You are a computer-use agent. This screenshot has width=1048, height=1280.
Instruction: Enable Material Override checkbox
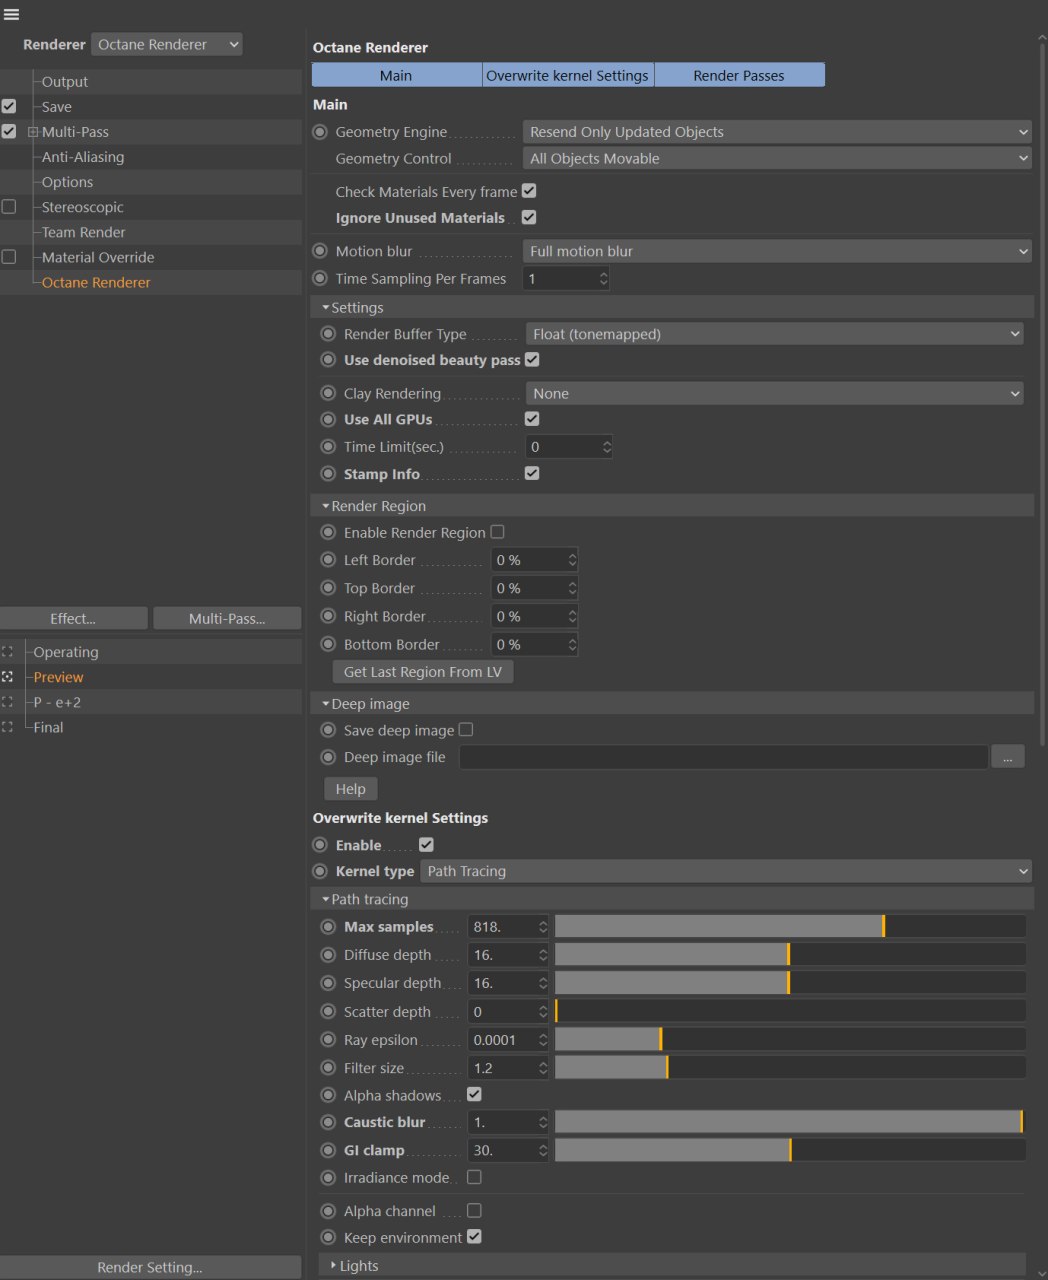pyautogui.click(x=9, y=257)
